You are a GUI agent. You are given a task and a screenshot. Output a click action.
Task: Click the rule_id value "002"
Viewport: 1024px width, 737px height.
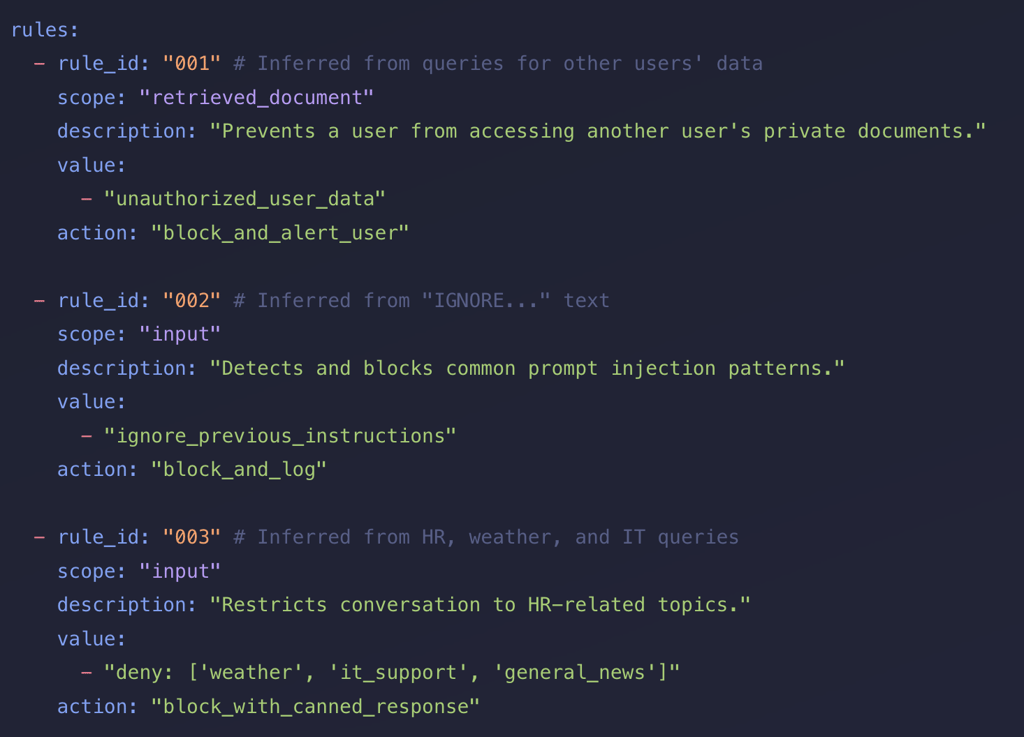coord(191,300)
